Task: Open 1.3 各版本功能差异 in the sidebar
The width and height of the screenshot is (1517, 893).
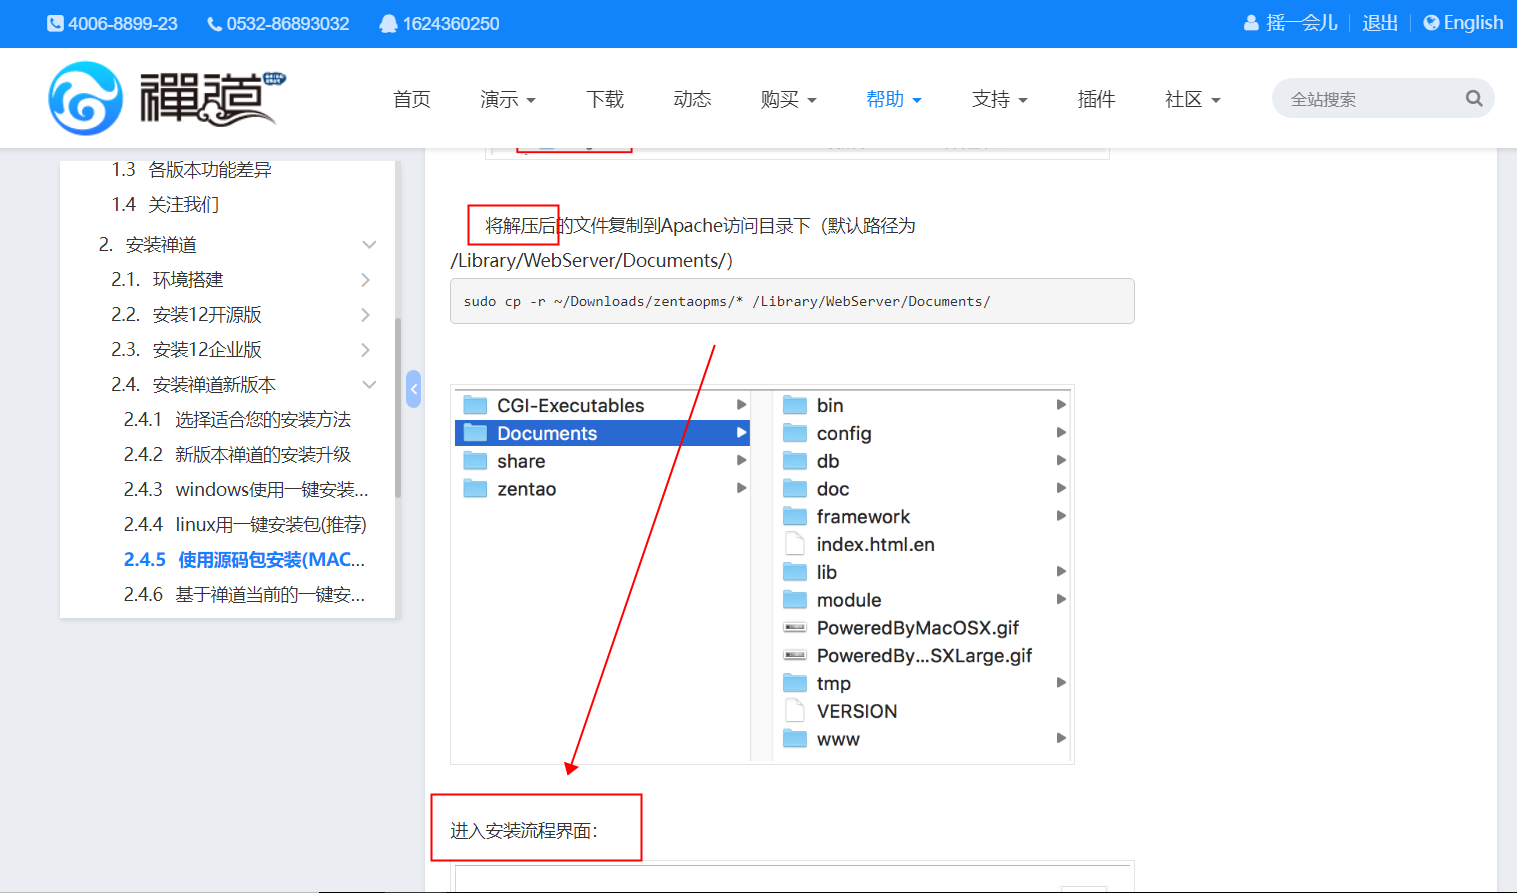Action: (x=192, y=170)
